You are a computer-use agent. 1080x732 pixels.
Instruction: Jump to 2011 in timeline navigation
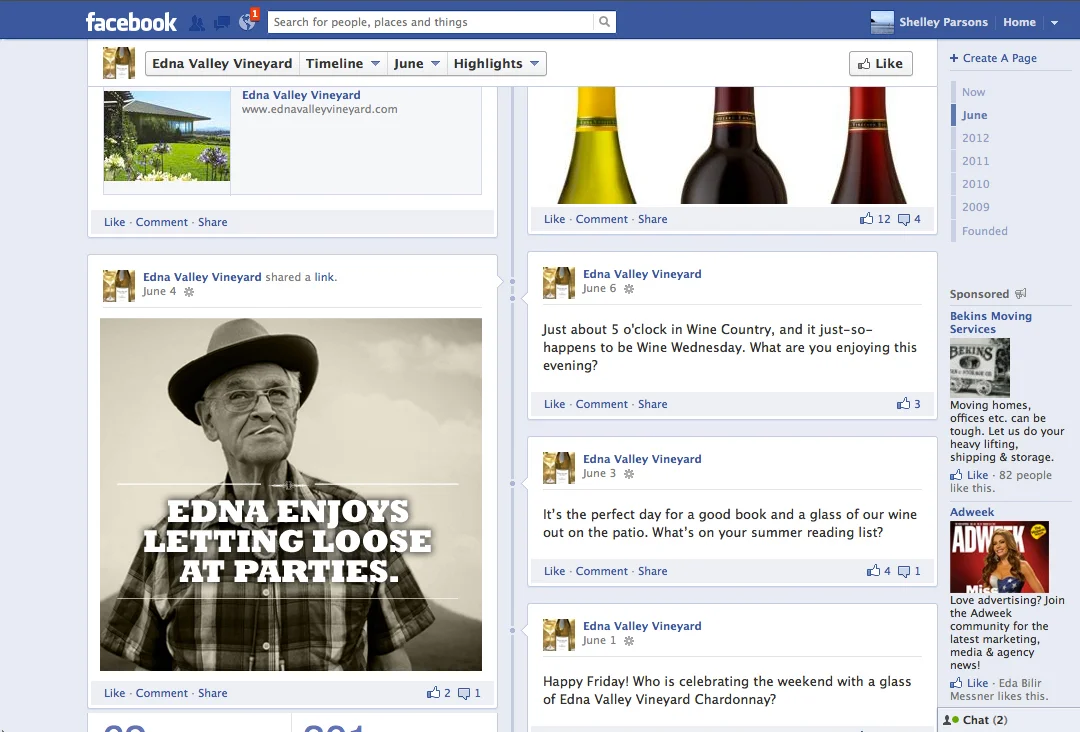975,161
